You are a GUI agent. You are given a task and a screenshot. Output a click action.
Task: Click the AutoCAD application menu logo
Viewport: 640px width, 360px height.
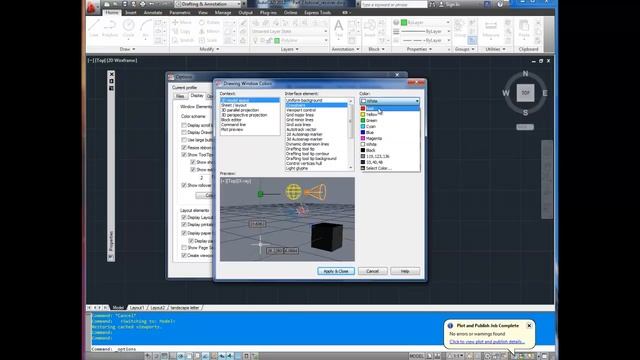coord(91,7)
